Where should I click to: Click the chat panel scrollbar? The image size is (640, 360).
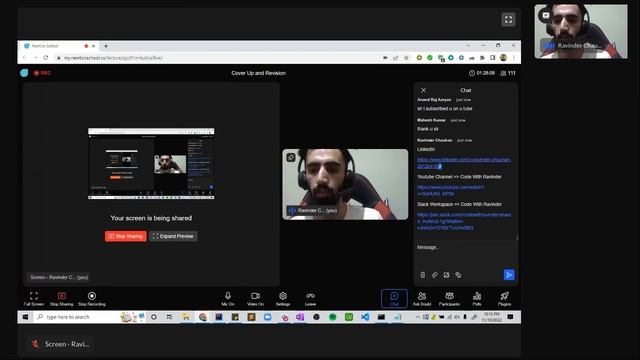pyautogui.click(x=517, y=237)
